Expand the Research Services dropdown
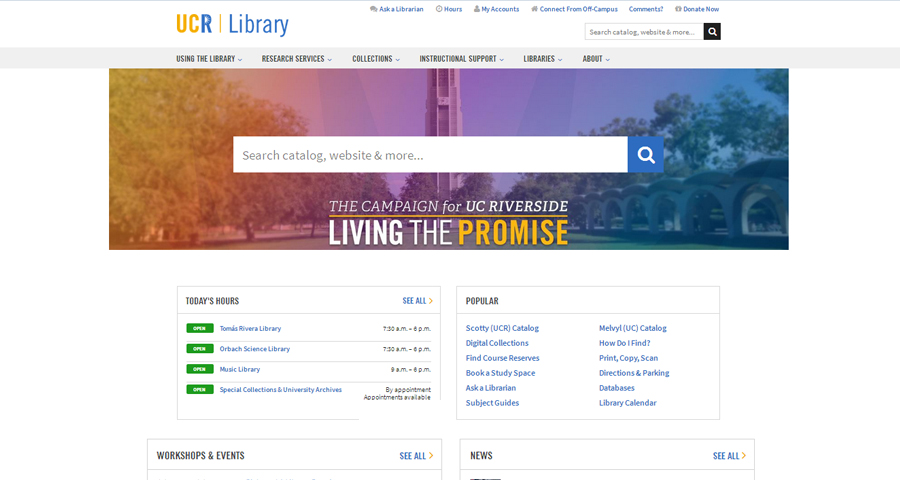Screen dimensions: 900x480 296,59
